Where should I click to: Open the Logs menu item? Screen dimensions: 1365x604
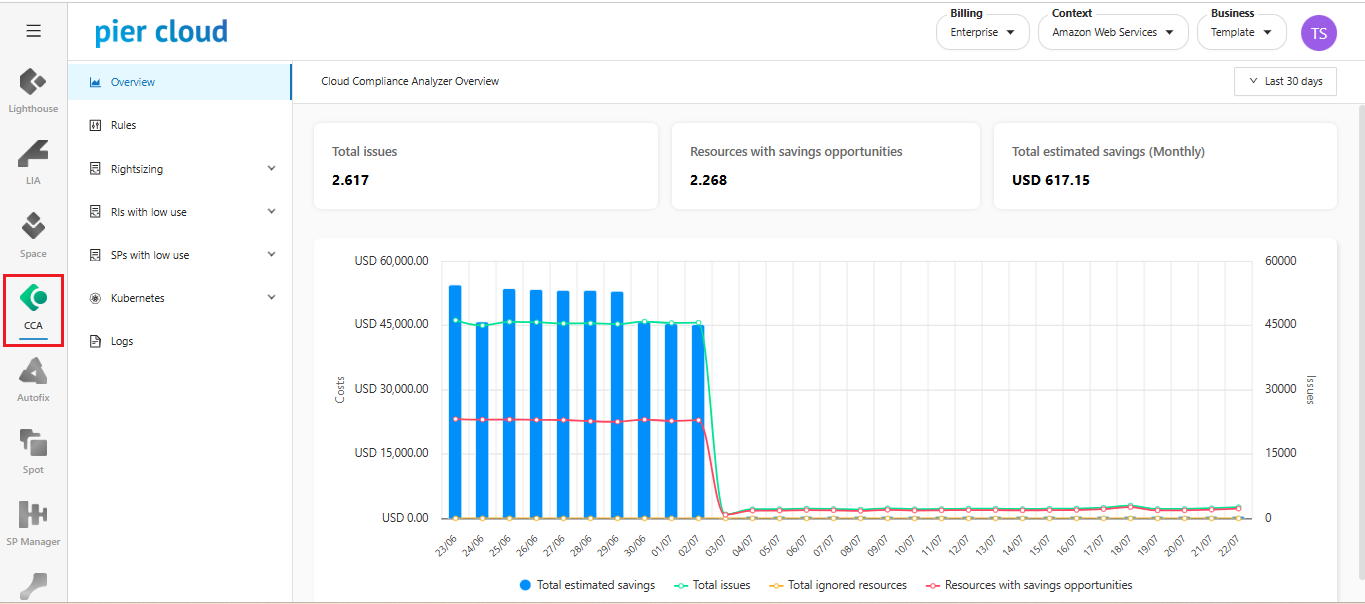point(121,341)
